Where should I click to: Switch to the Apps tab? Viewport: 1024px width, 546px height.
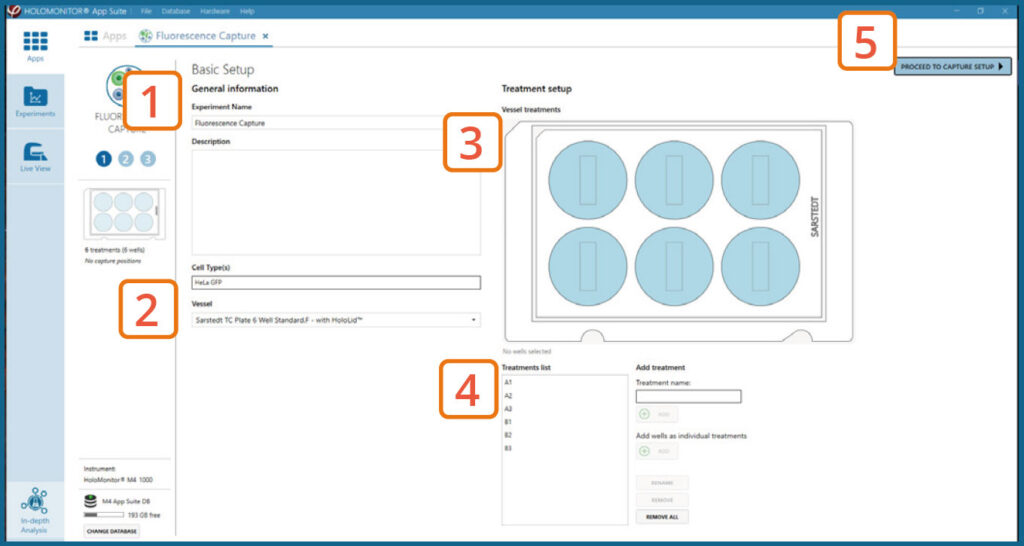pyautogui.click(x=105, y=36)
